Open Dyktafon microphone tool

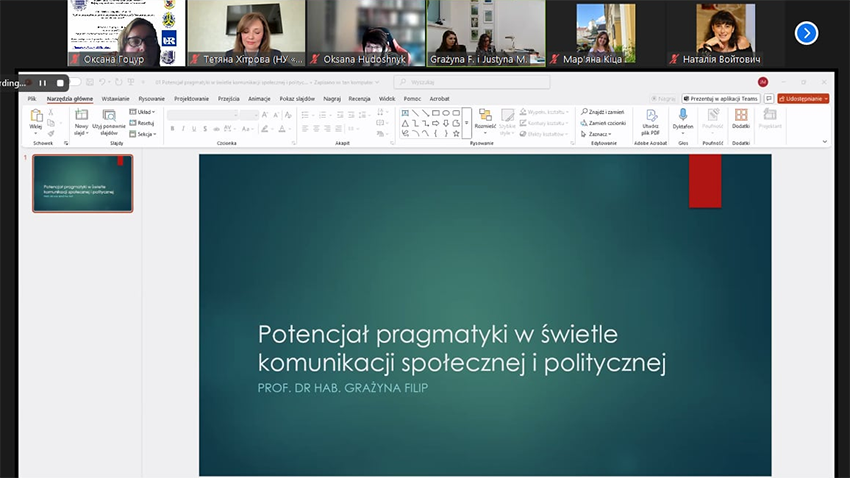click(x=683, y=116)
